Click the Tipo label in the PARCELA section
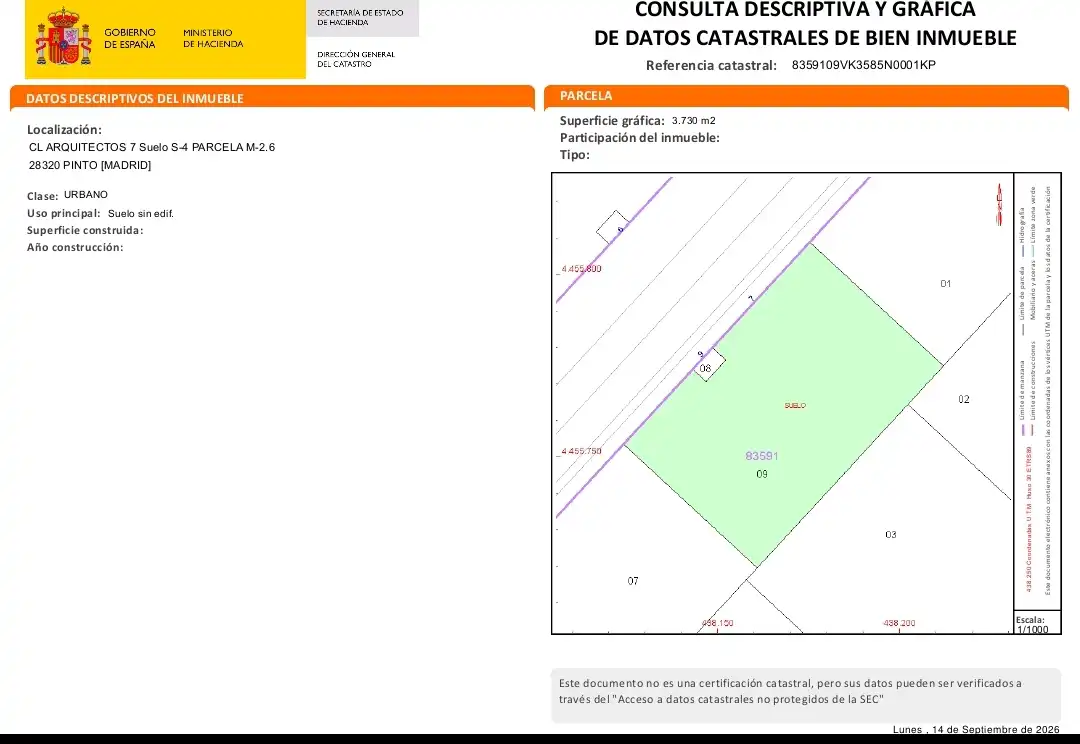Screen dimensions: 1080x744 pos(574,155)
